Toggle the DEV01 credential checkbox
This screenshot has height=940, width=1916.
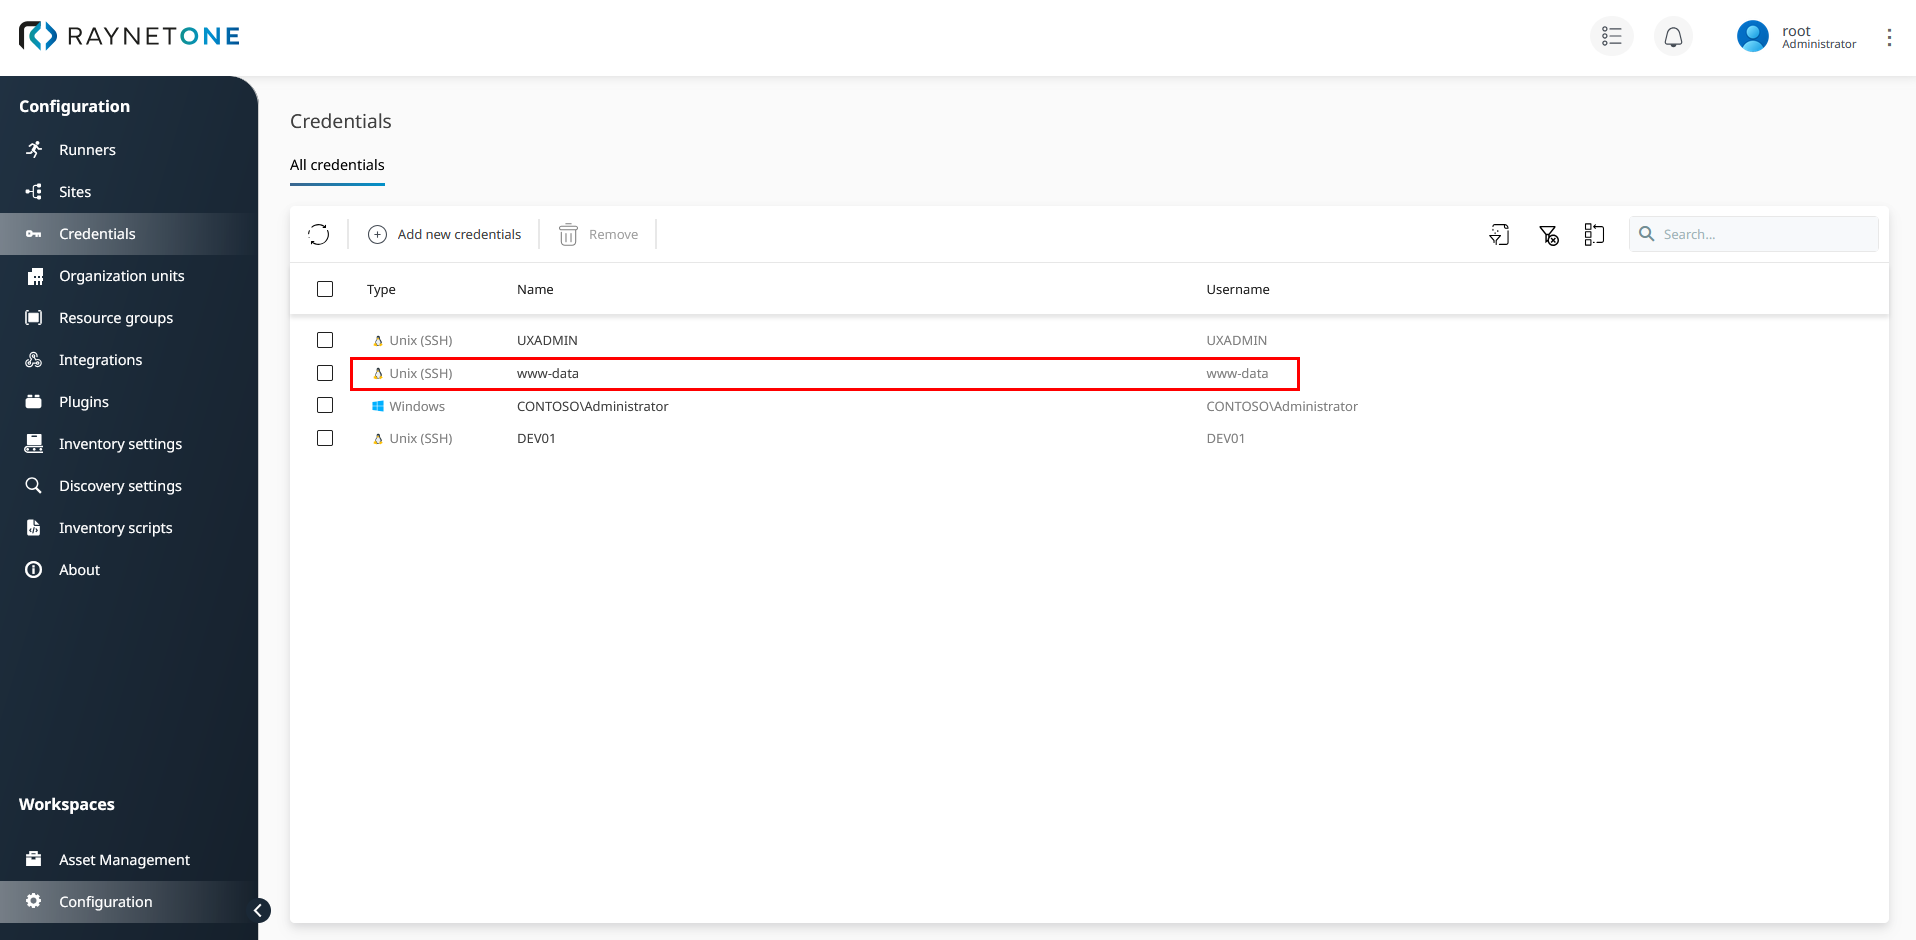point(325,438)
